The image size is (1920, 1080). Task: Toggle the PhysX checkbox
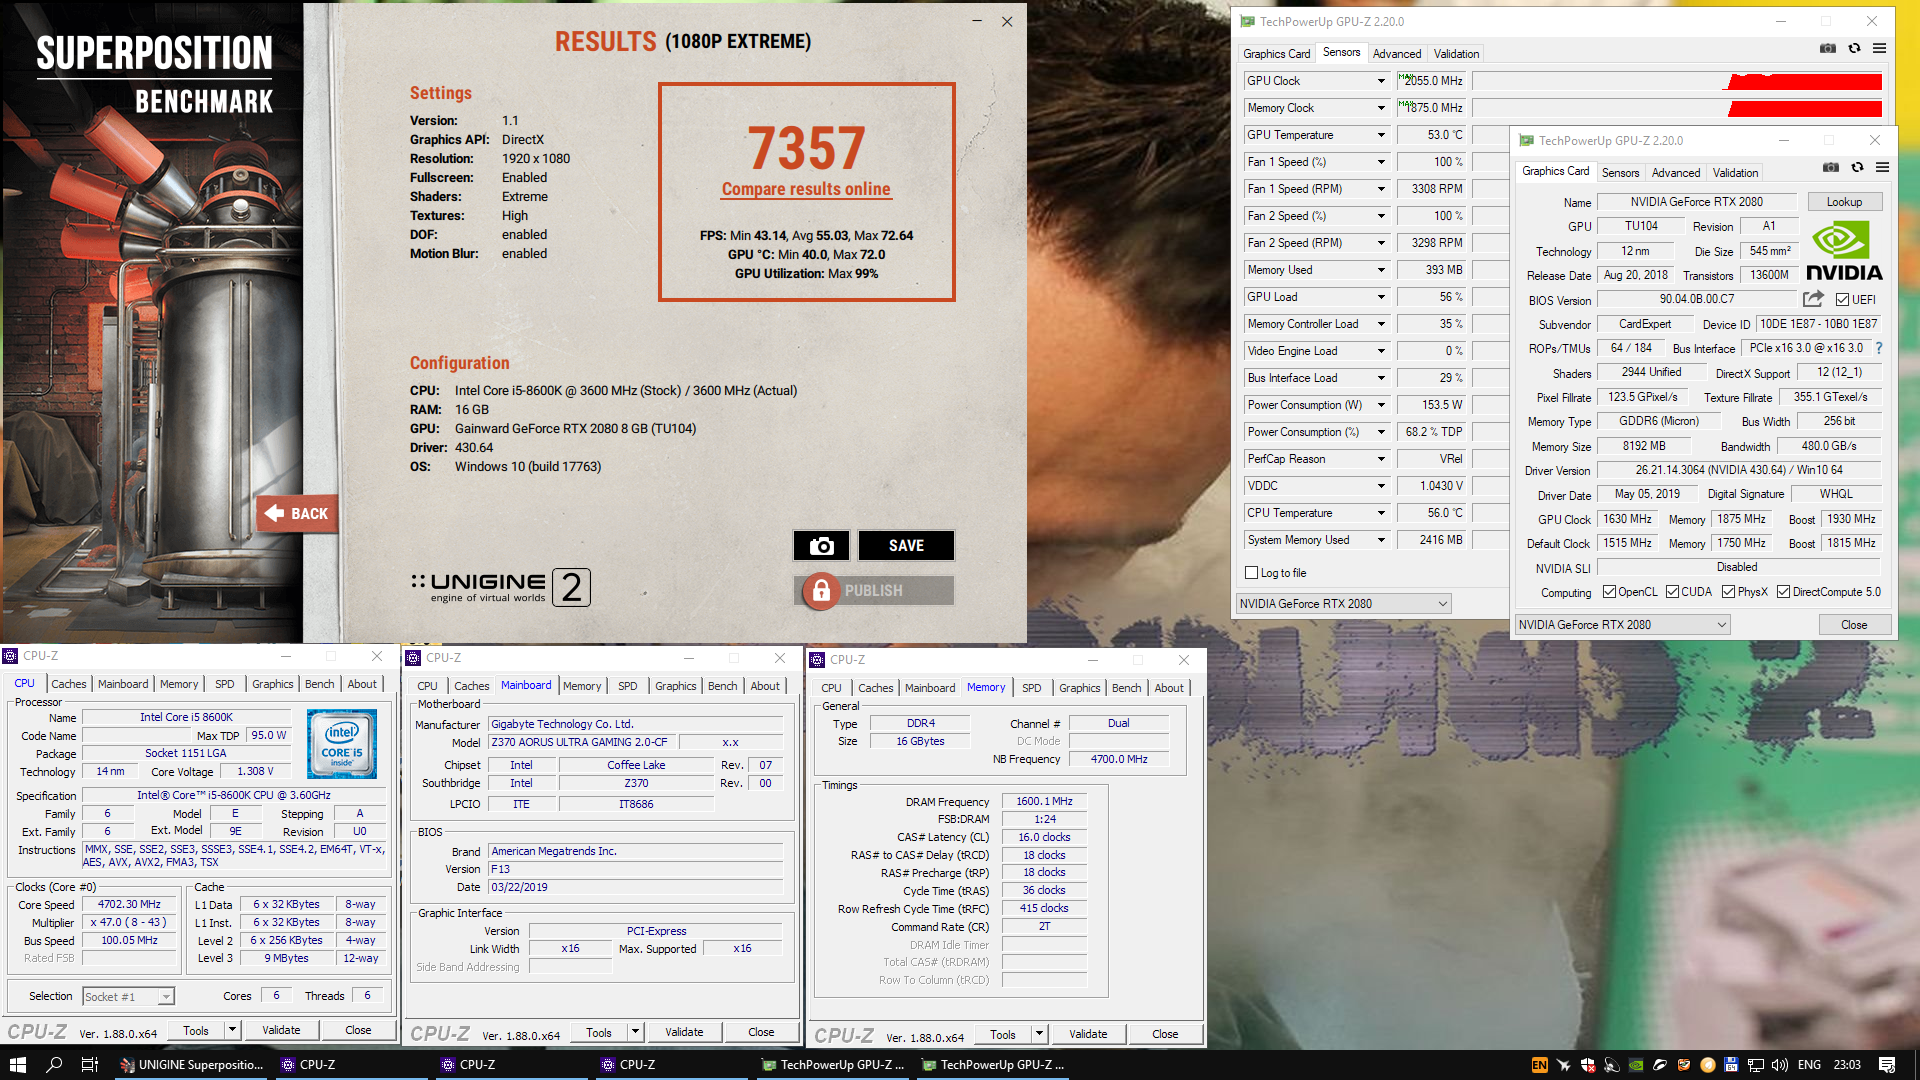[x=1728, y=592]
